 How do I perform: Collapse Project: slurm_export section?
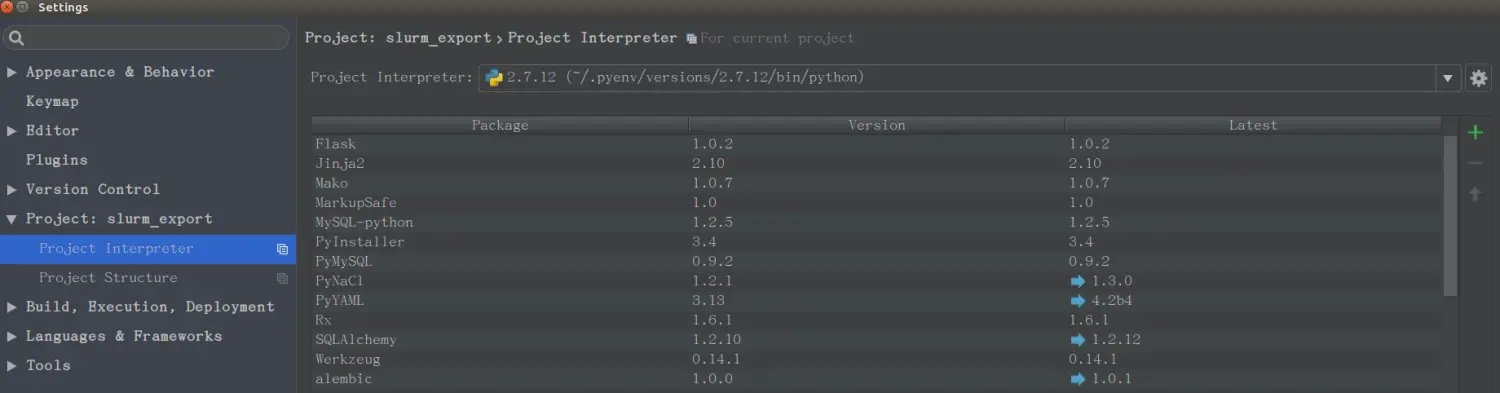pos(12,219)
